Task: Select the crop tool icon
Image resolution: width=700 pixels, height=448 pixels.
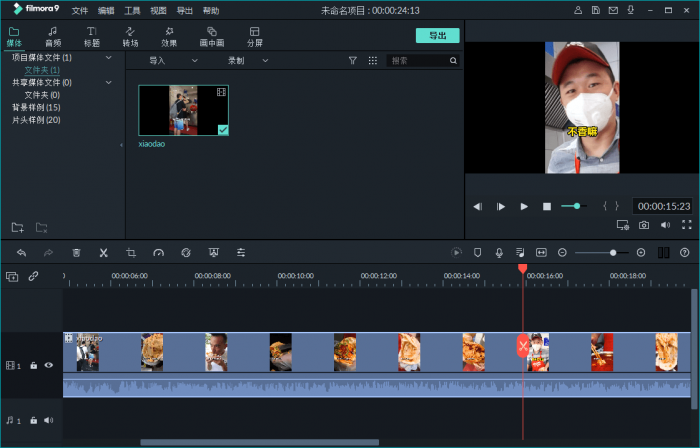Action: tap(131, 253)
